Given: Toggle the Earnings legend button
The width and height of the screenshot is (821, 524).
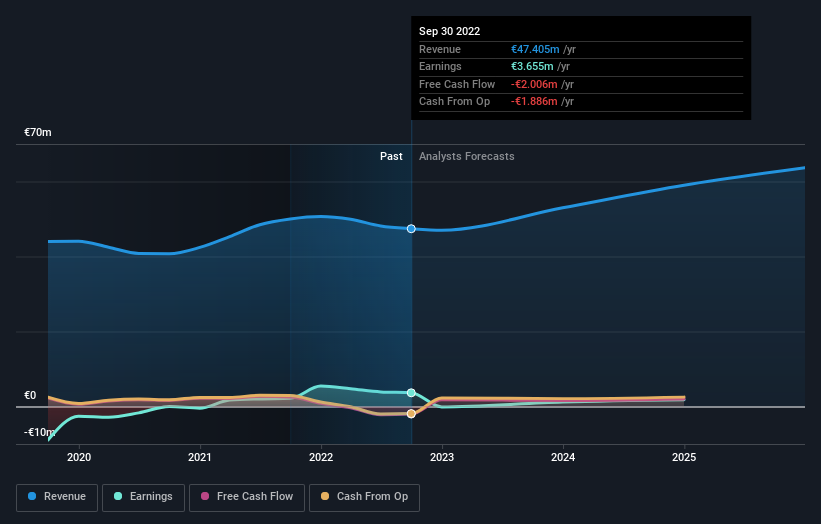Looking at the screenshot, I should 143,497.
